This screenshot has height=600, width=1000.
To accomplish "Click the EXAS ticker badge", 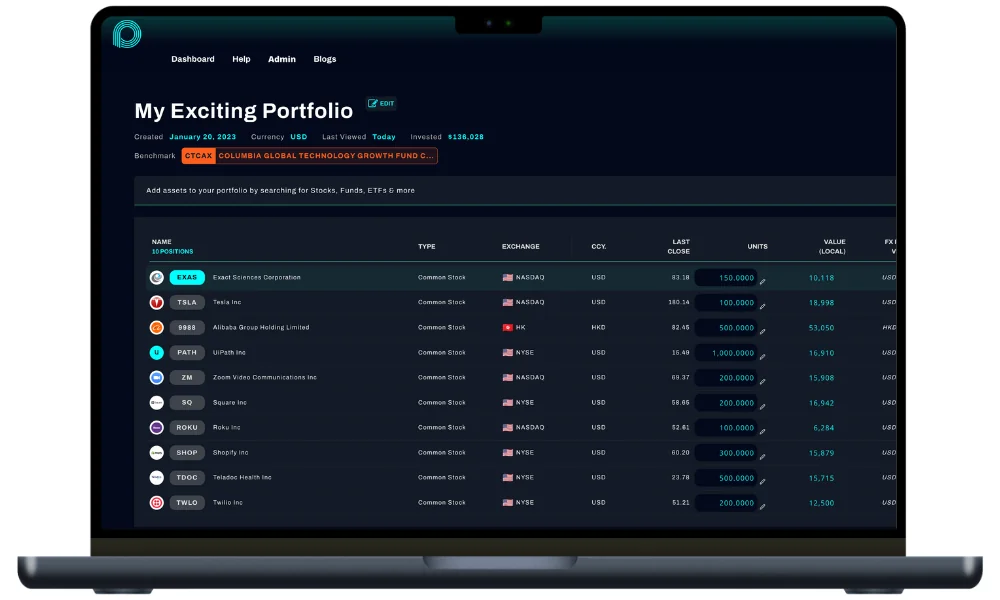I will 187,277.
